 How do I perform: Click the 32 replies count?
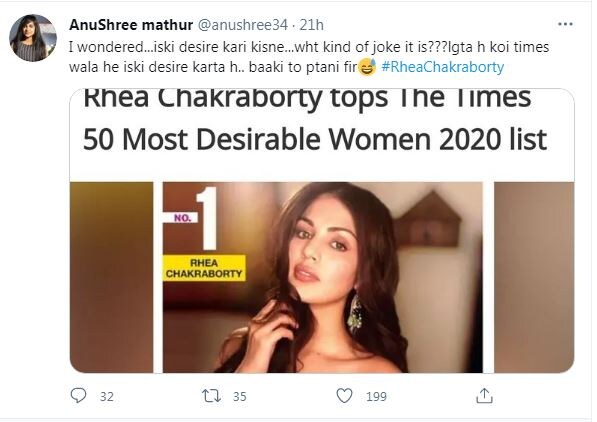[x=107, y=397]
